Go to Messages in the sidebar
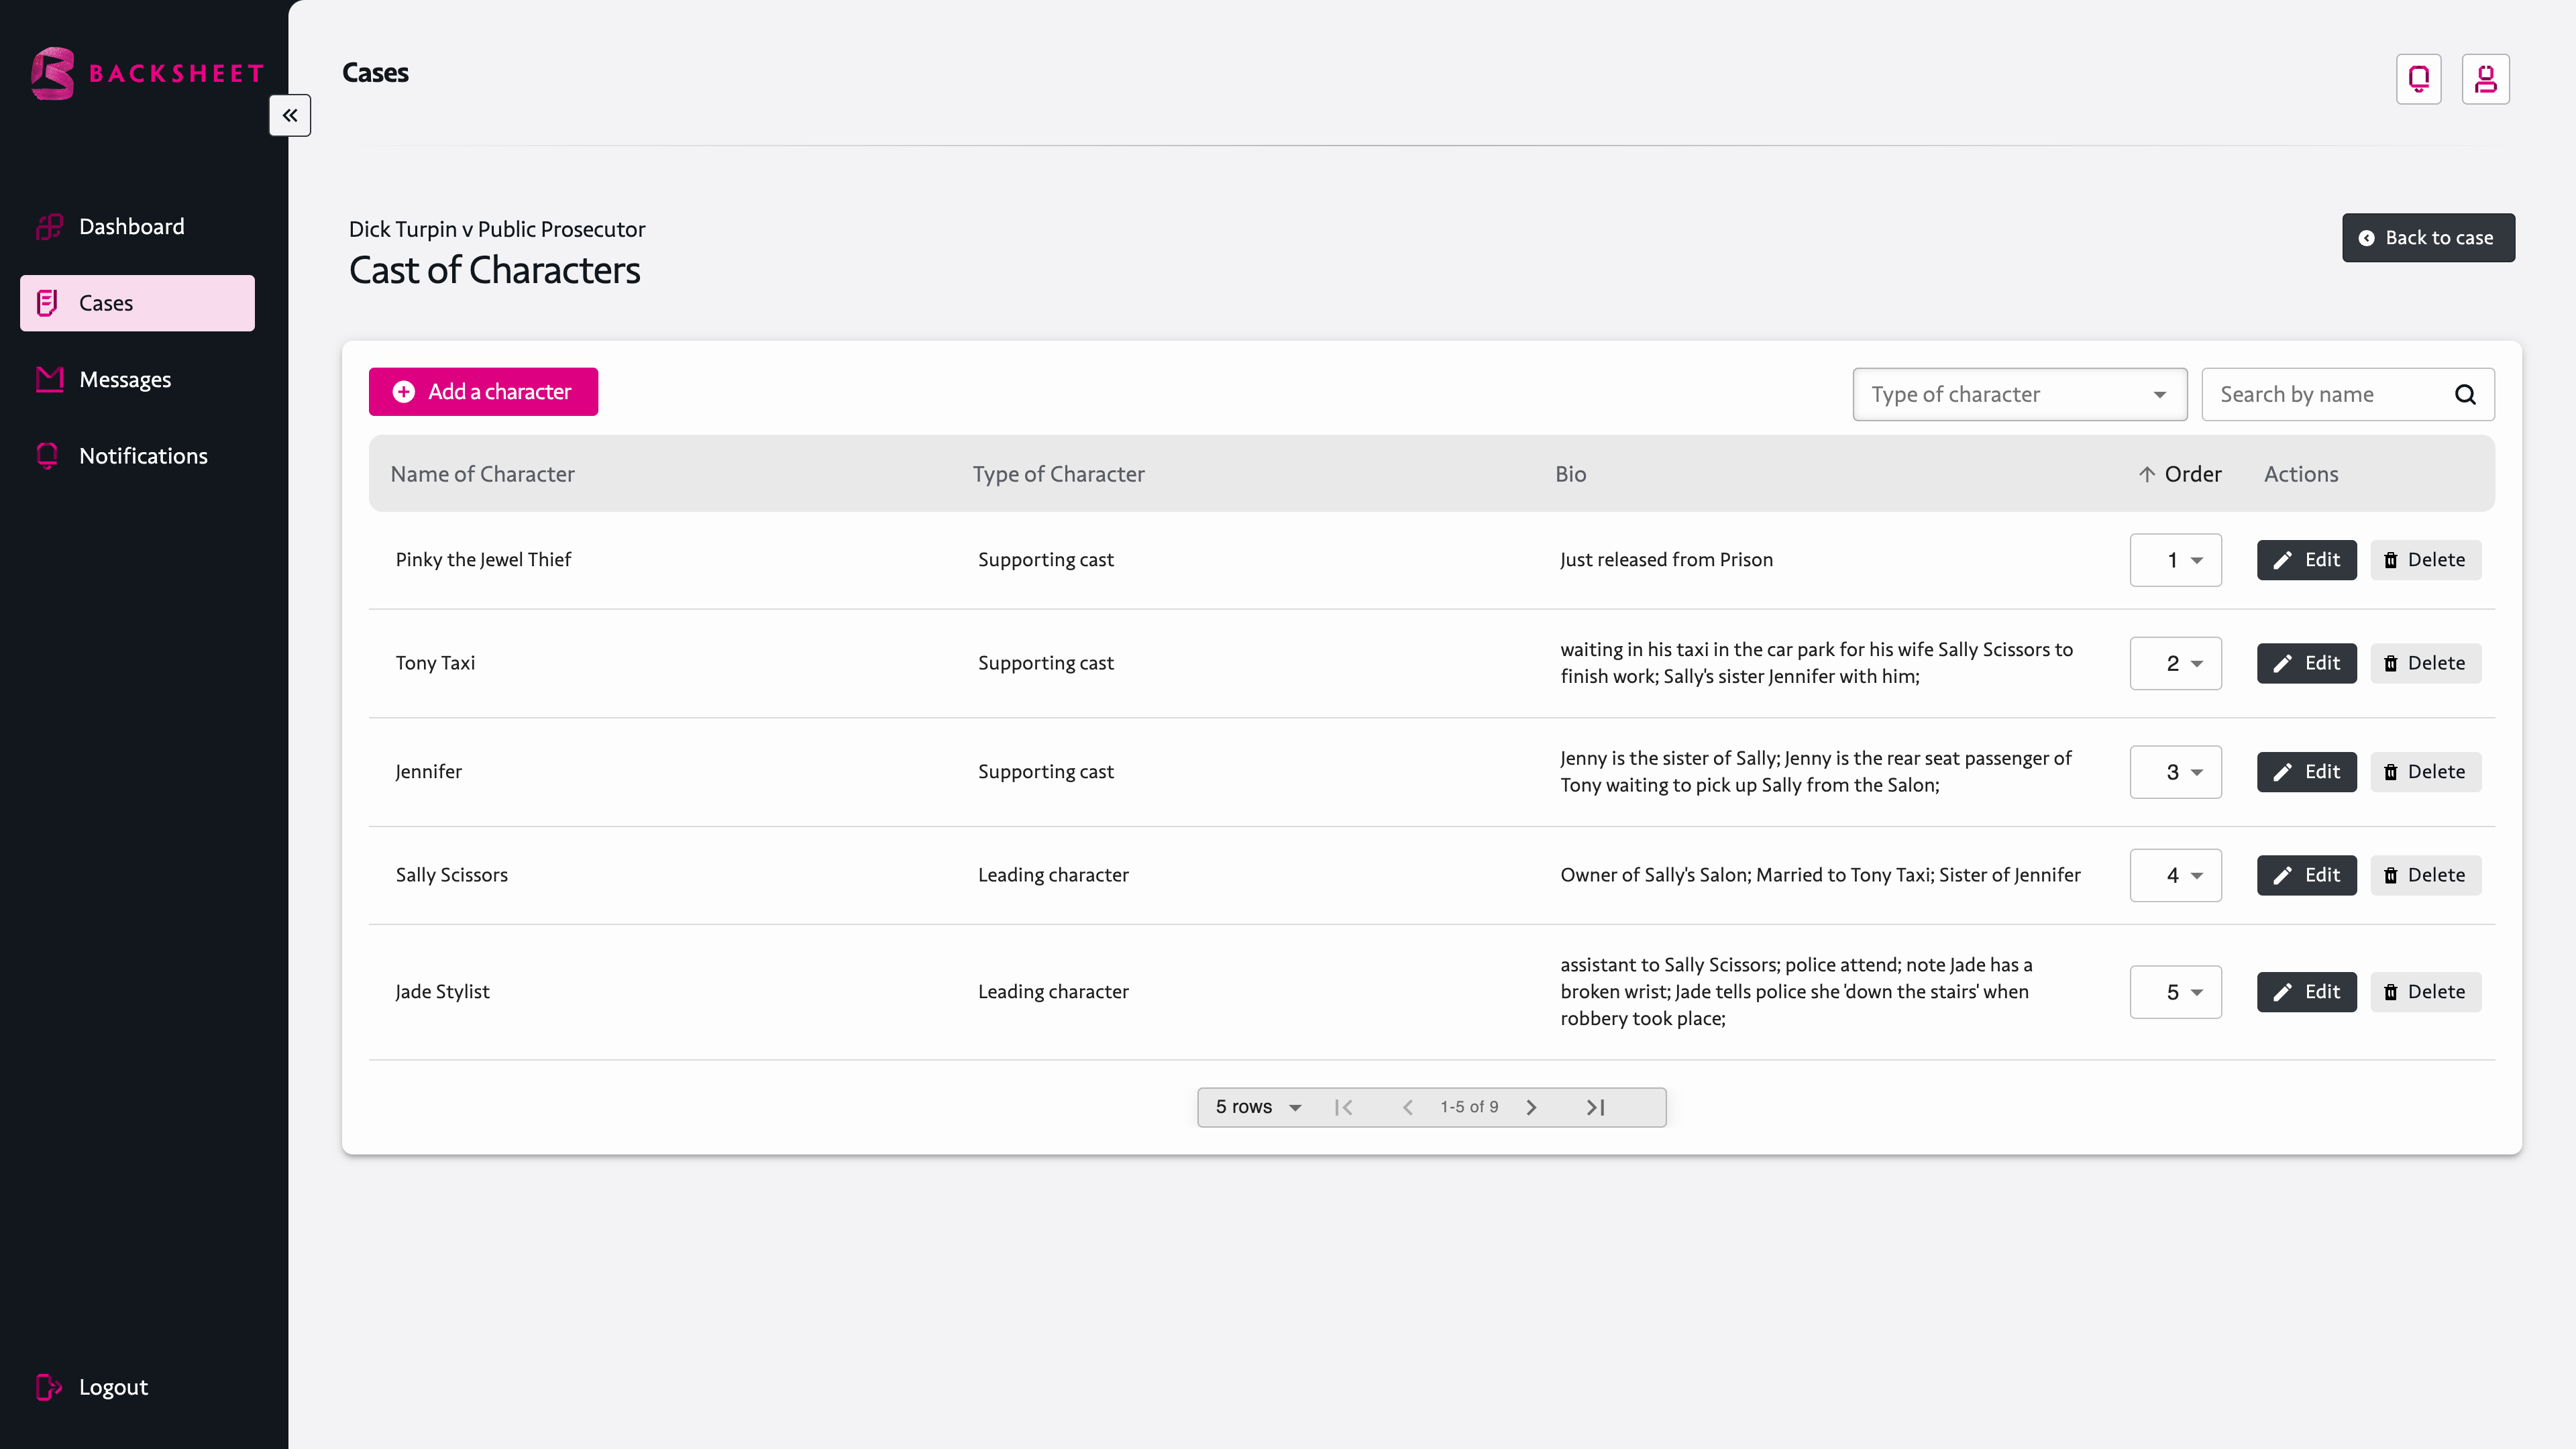Viewport: 2576px width, 1449px height. 125,379
